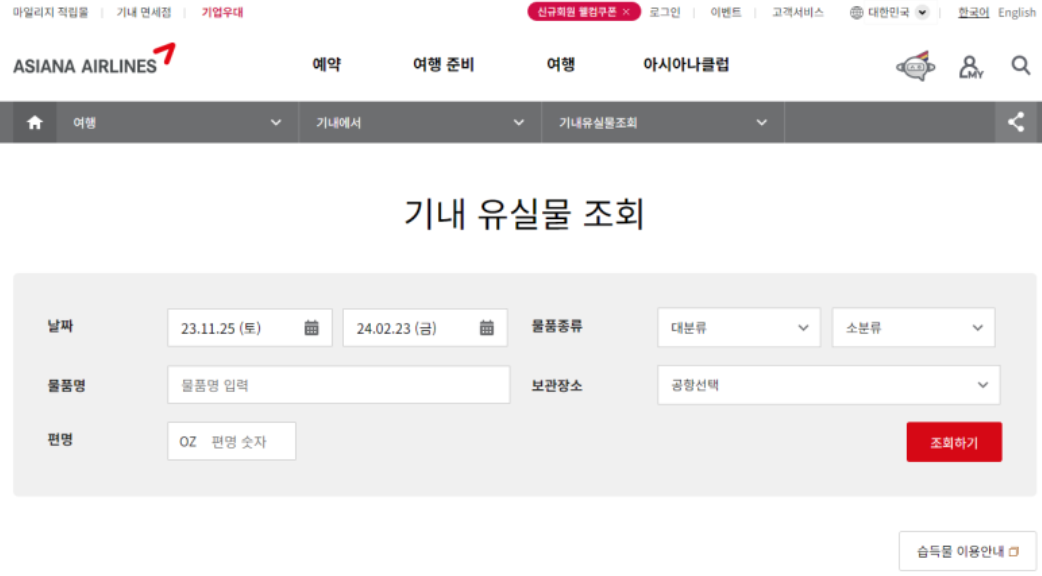Open end date calendar icon
Viewport: 1042px width, 576px height.
486,328
